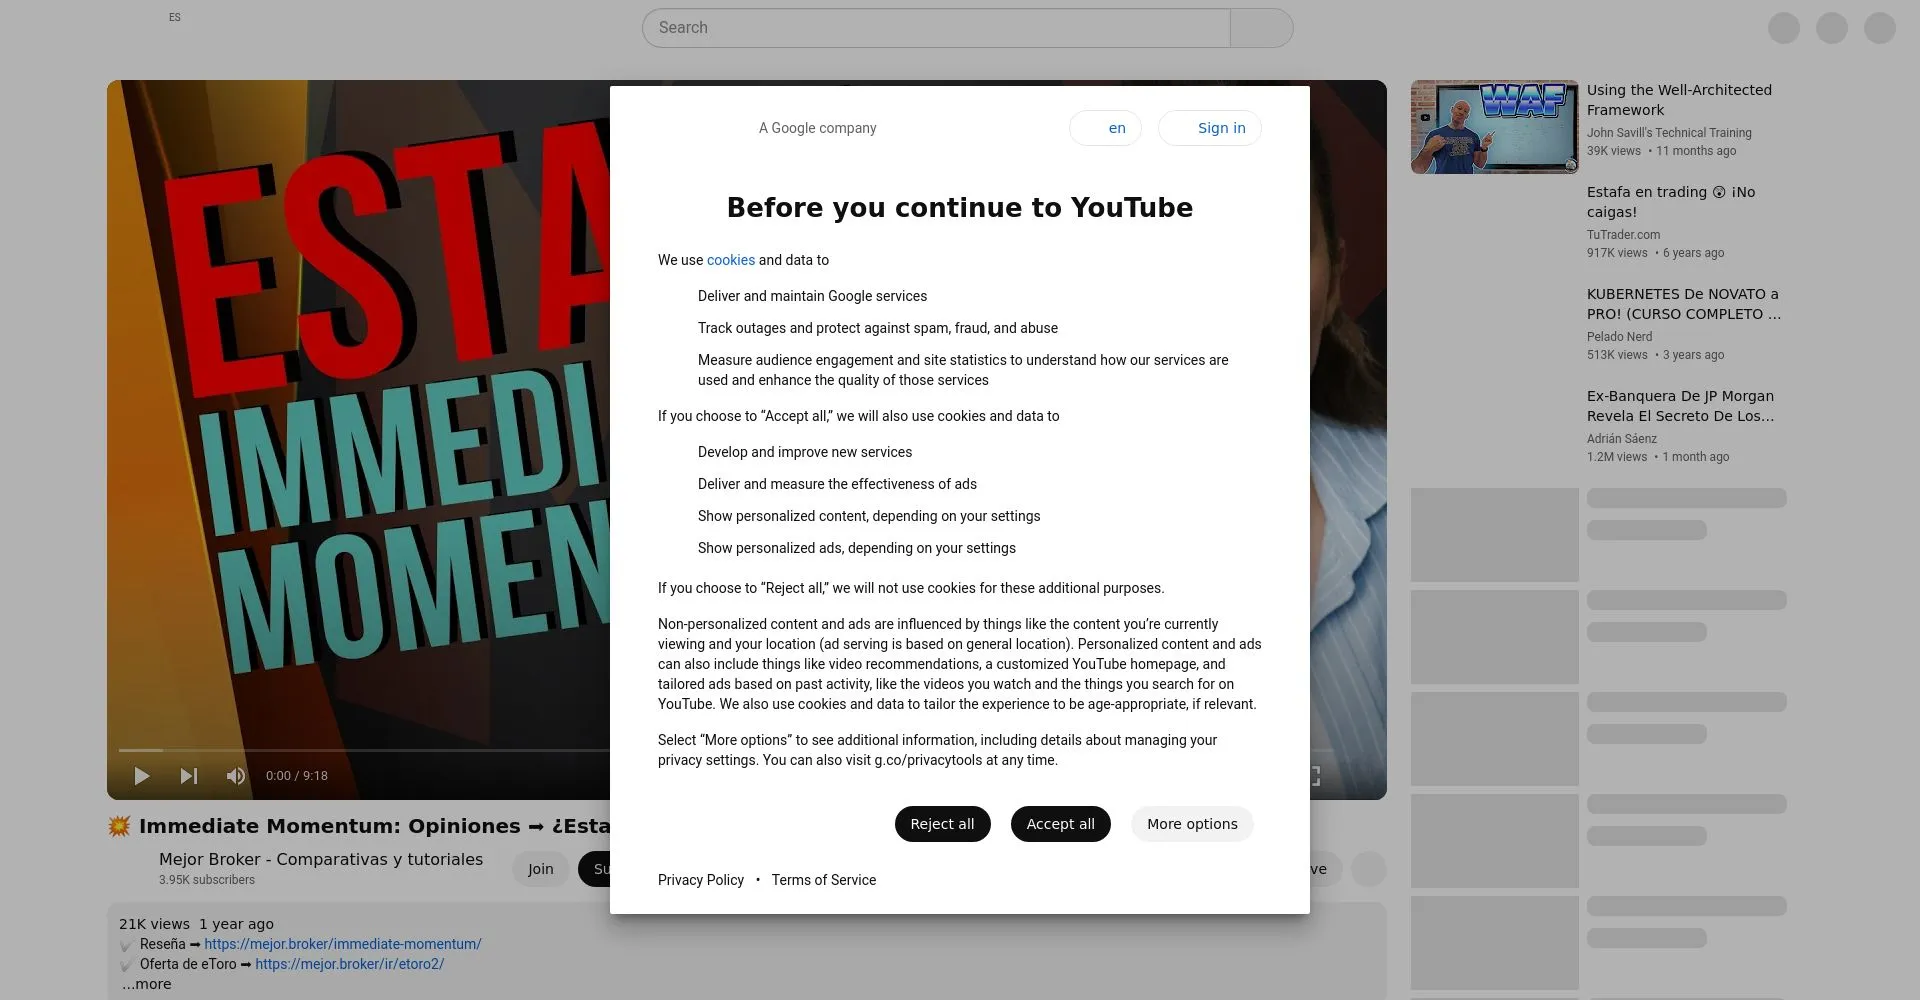Click Sign in button in dialog
The image size is (1920, 1000).
1210,128
